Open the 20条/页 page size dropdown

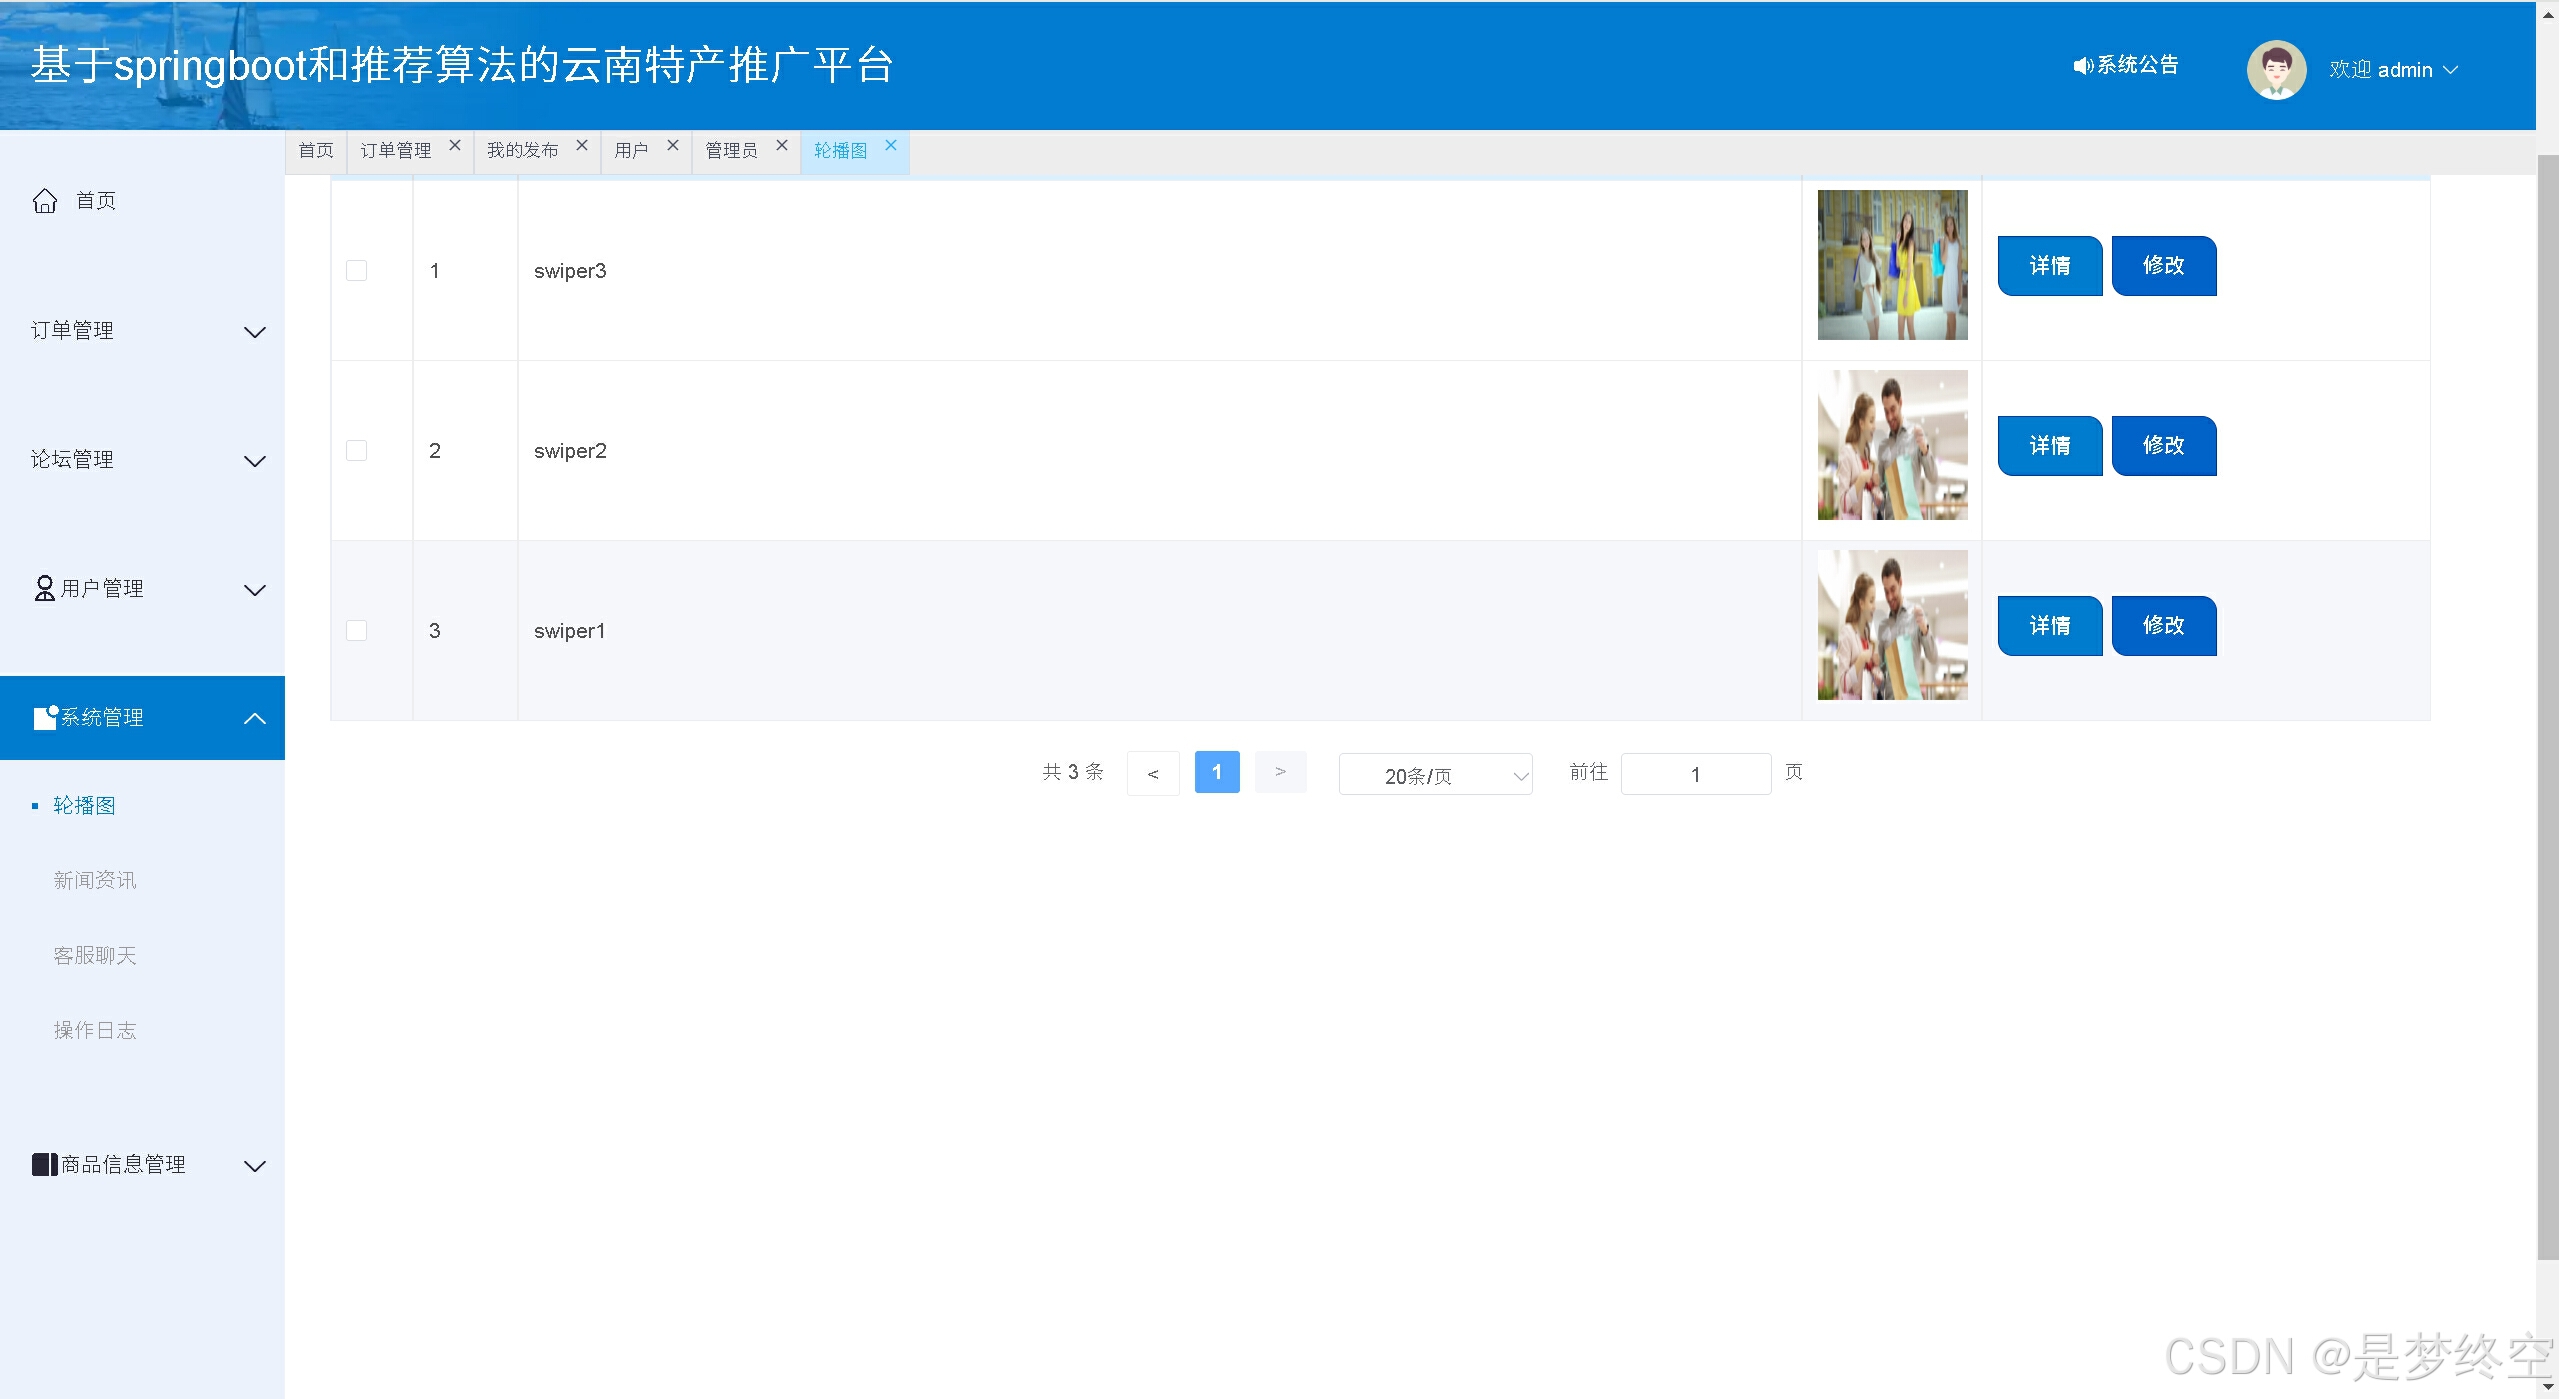pos(1435,775)
